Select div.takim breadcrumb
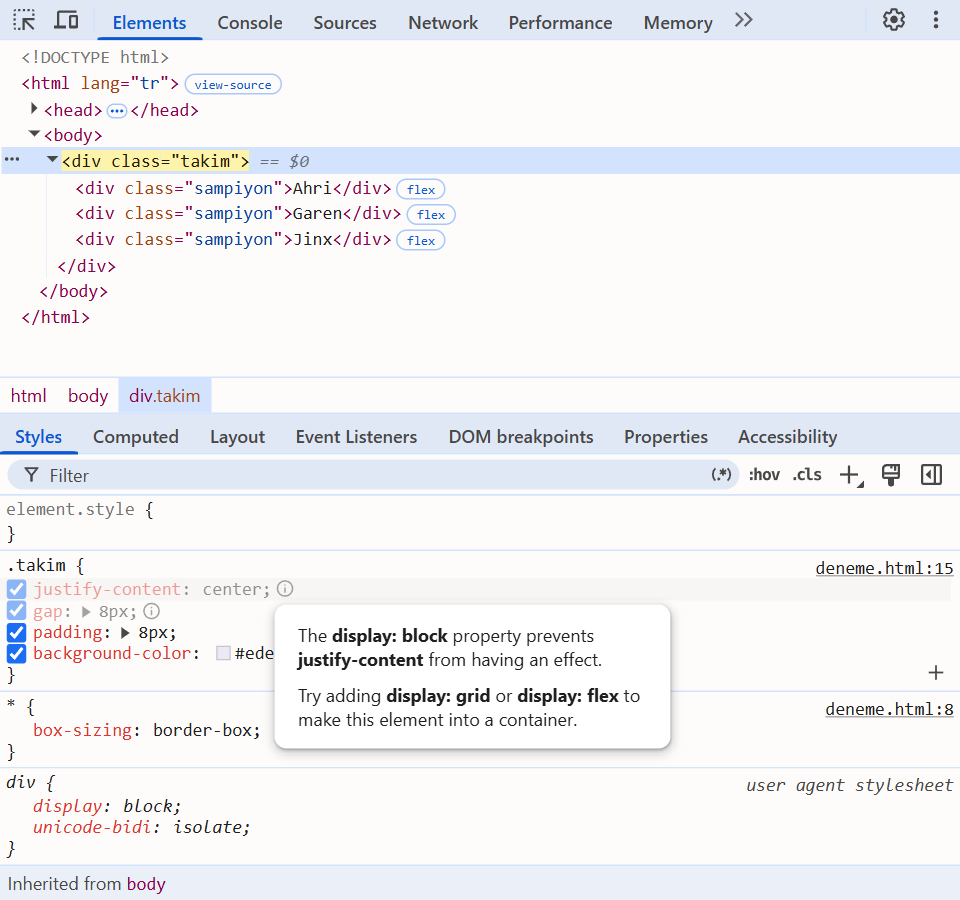Viewport: 960px width, 900px height. pos(164,396)
